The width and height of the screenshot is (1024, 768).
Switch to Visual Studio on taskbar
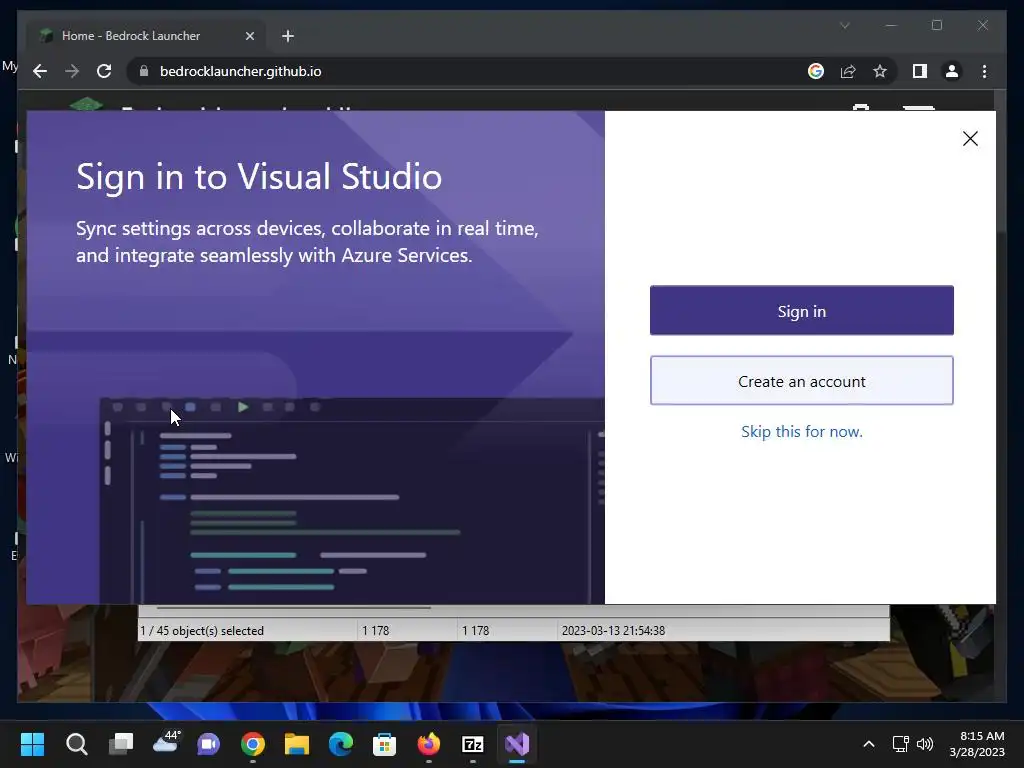point(517,744)
